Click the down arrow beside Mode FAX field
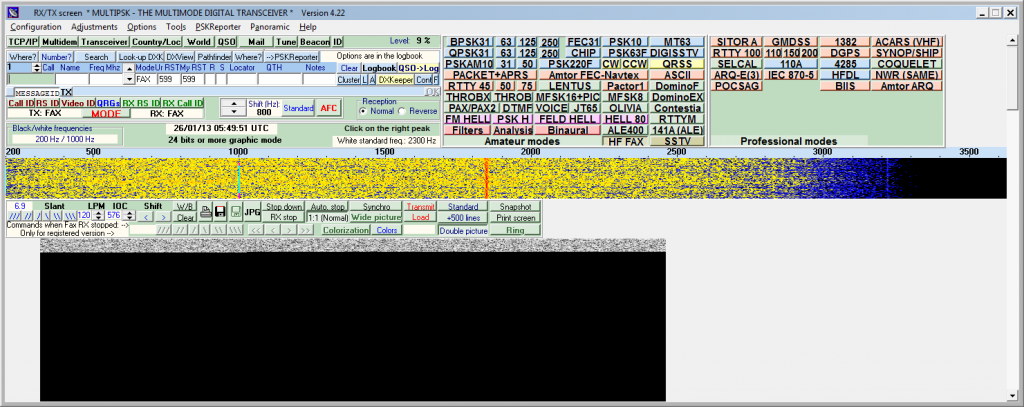This screenshot has height=407, width=1024. point(129,79)
